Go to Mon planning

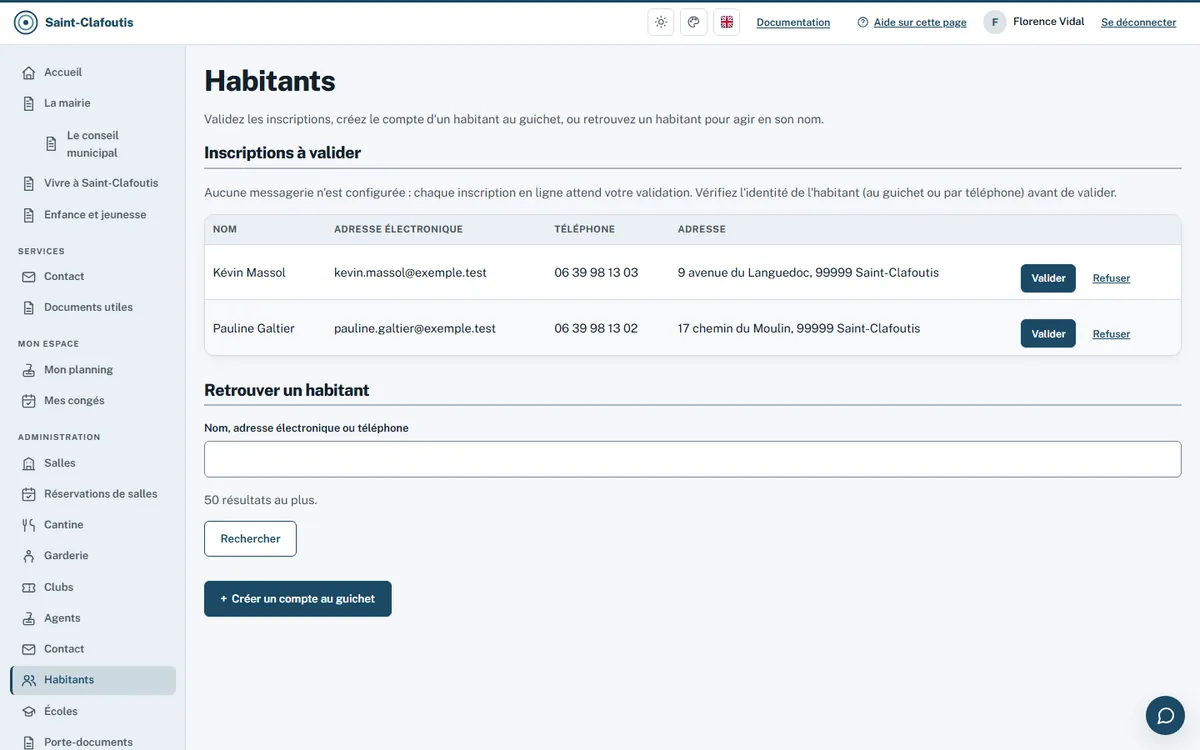78,370
